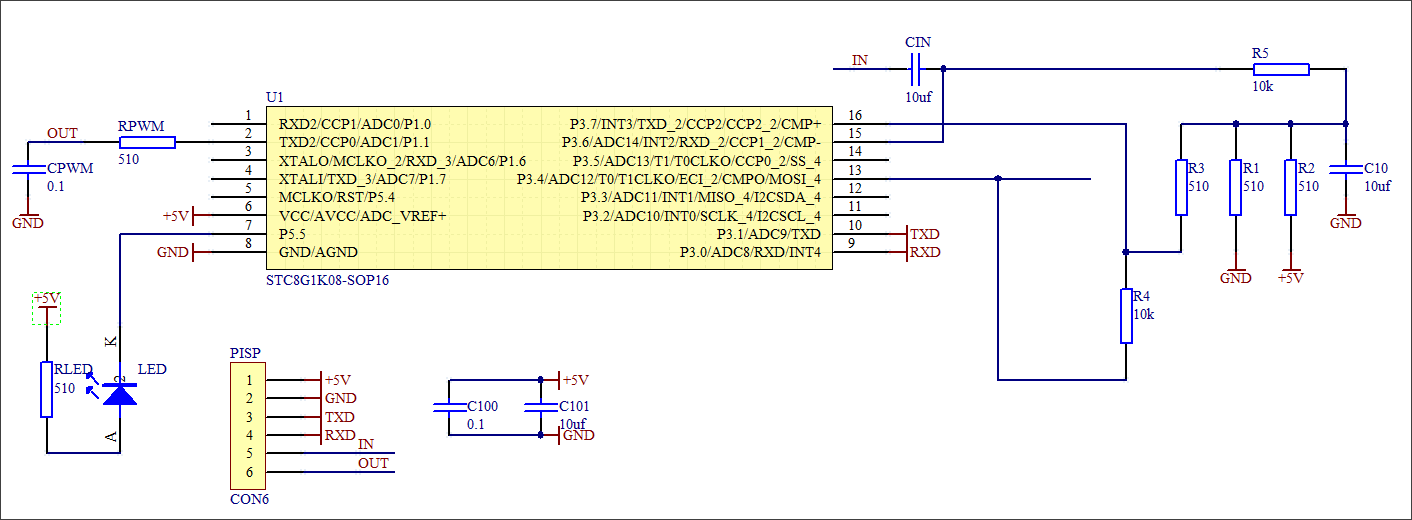1412x520 pixels.
Task: Click the VCC/AVCC/ADC_VREF+ pin name
Action: pyautogui.click(x=362, y=216)
